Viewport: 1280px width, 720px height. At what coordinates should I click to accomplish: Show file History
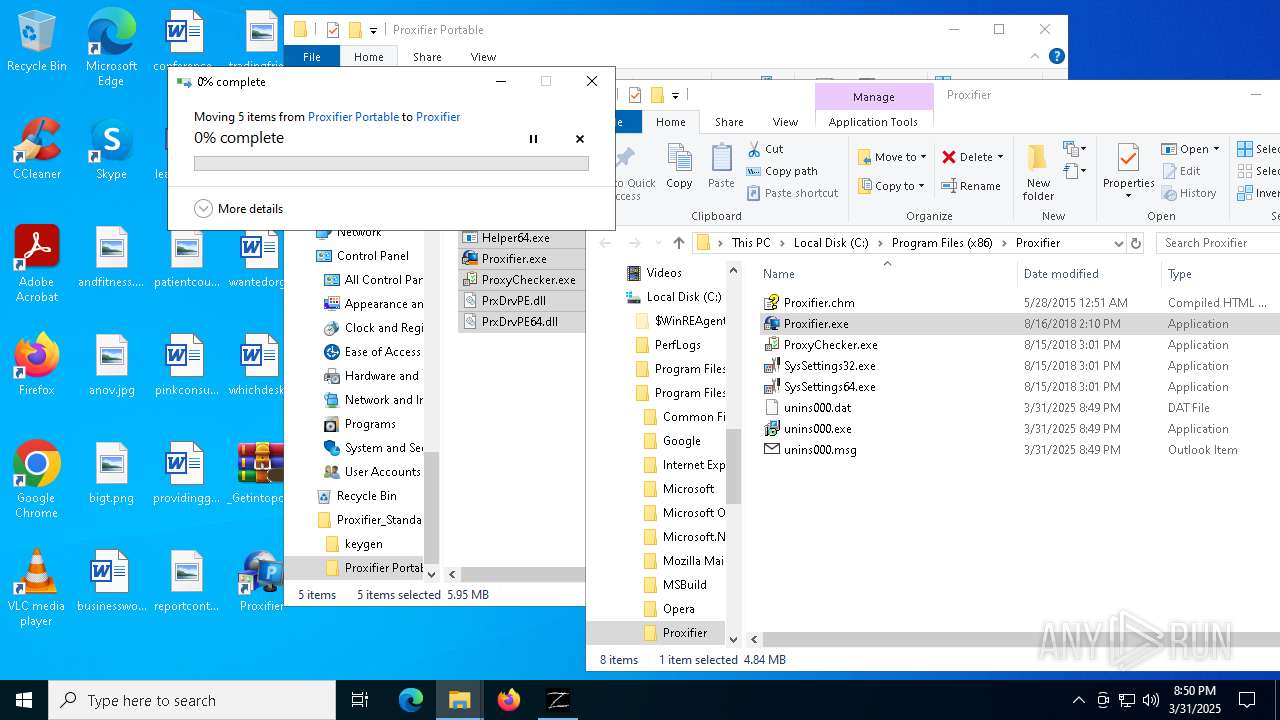coord(1189,193)
